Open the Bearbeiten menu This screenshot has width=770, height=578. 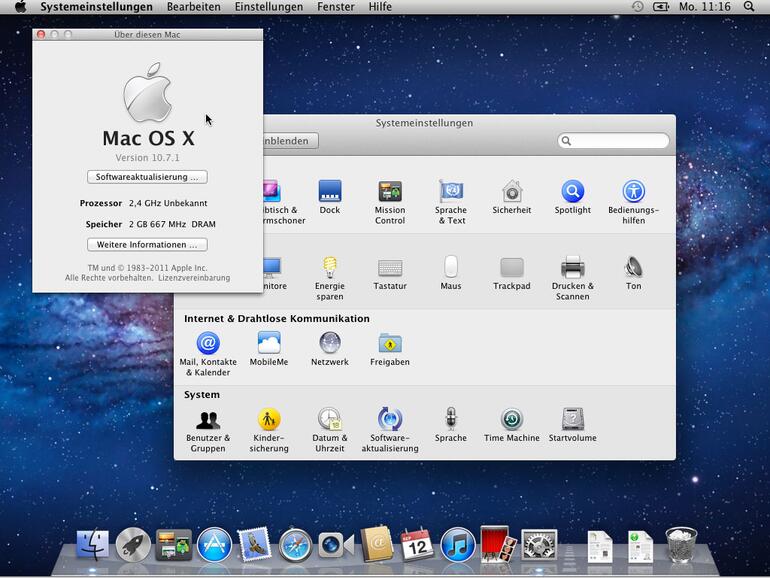click(194, 7)
